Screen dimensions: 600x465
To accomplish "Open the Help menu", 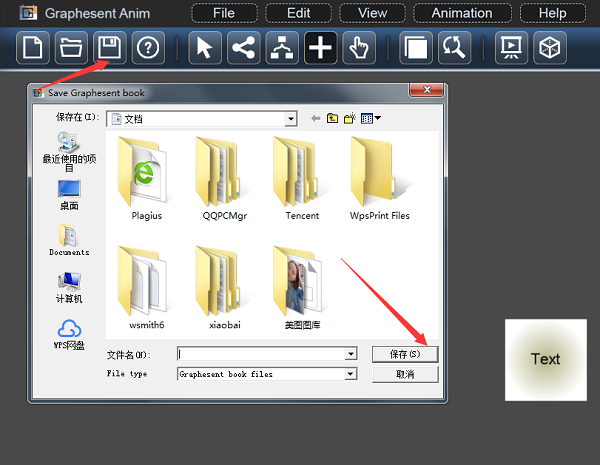I will (x=553, y=13).
